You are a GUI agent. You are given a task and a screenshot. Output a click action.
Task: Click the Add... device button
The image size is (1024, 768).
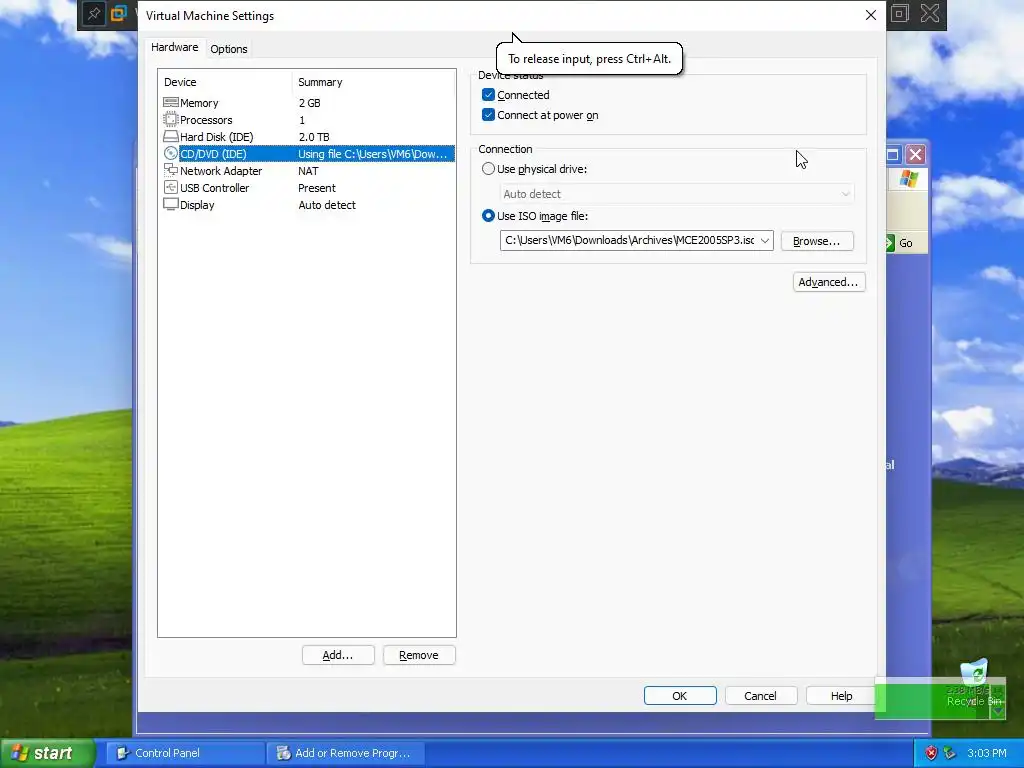338,655
